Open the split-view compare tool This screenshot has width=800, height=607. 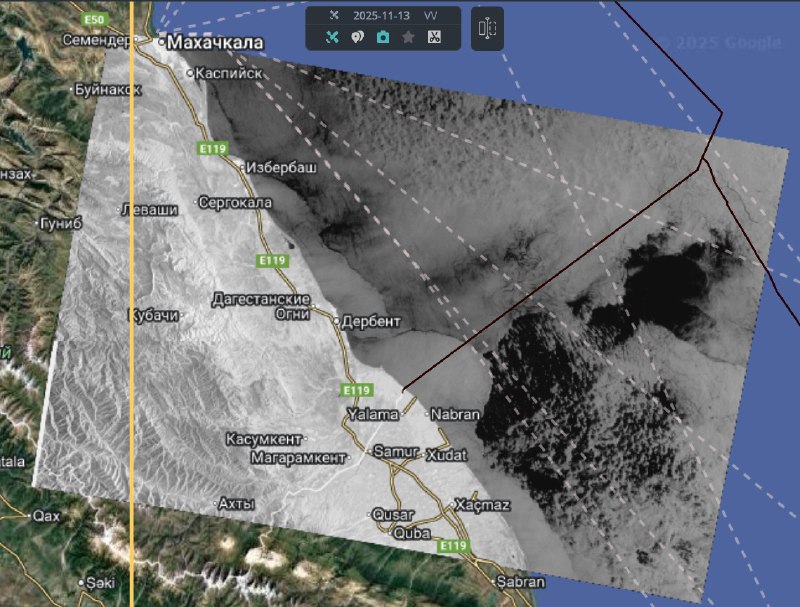(487, 28)
